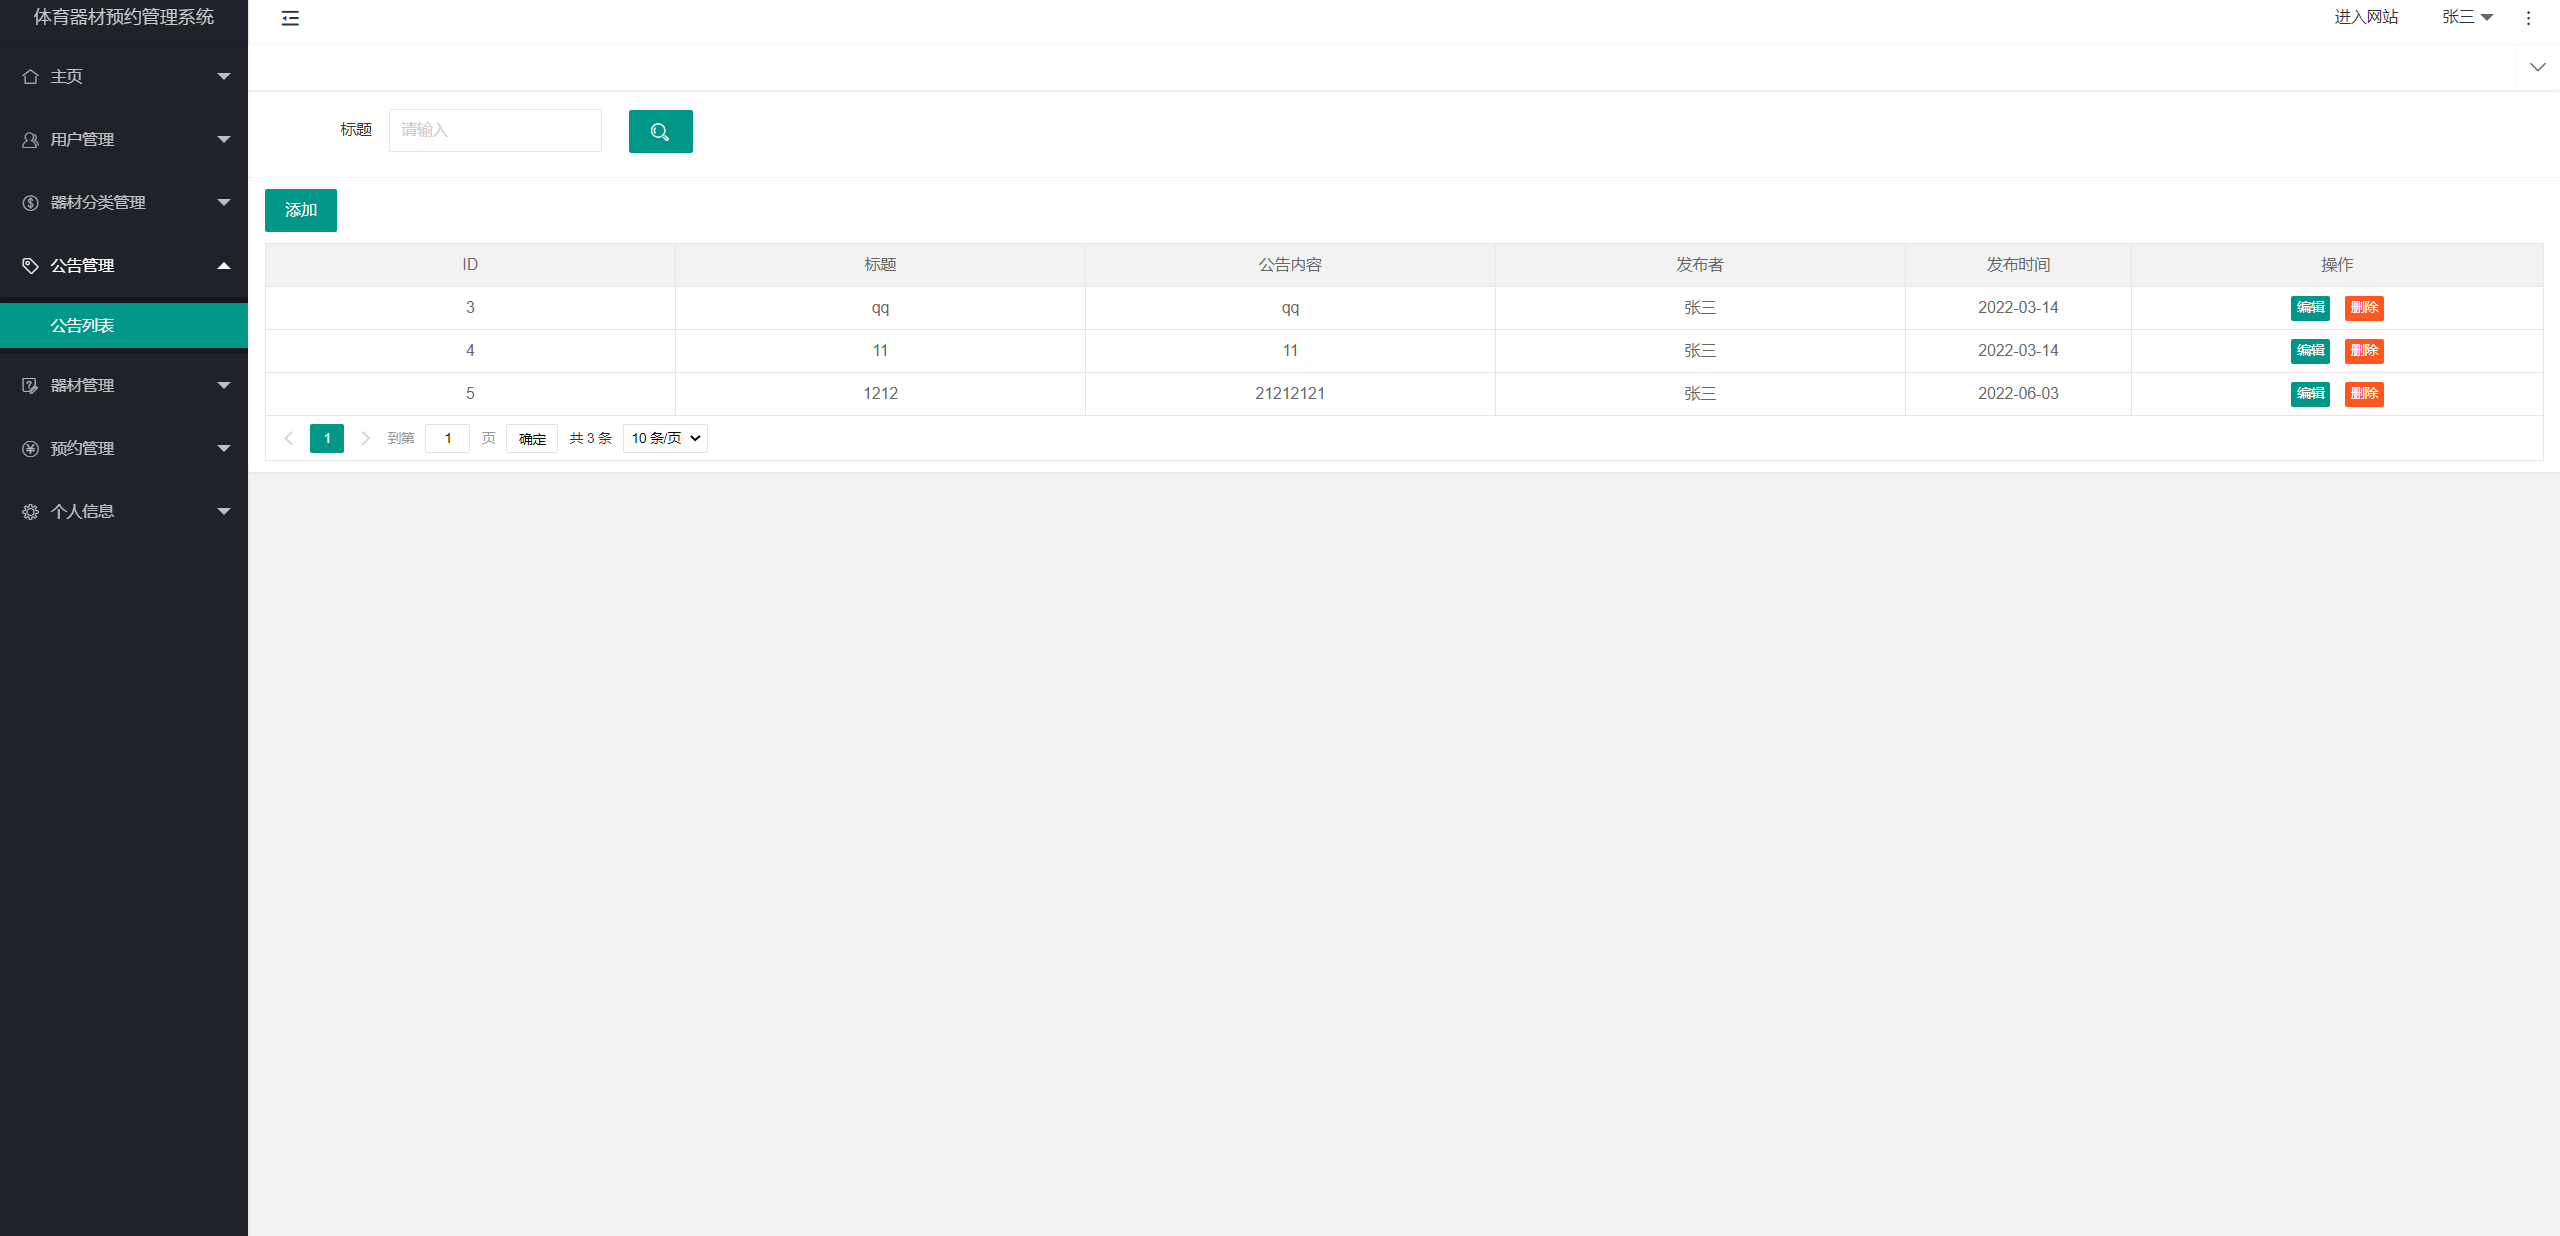Screen dimensions: 2560x1236
Task: Go to next page arrow
Action: [x=365, y=438]
